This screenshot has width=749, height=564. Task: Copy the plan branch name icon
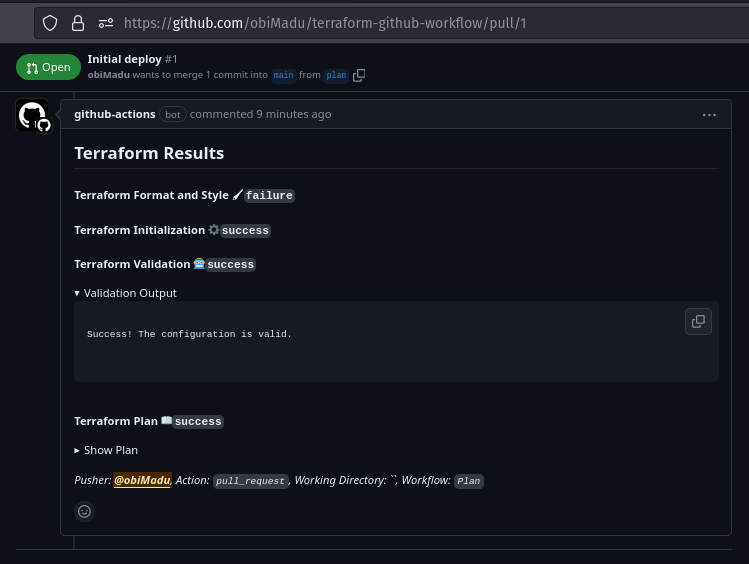click(359, 75)
